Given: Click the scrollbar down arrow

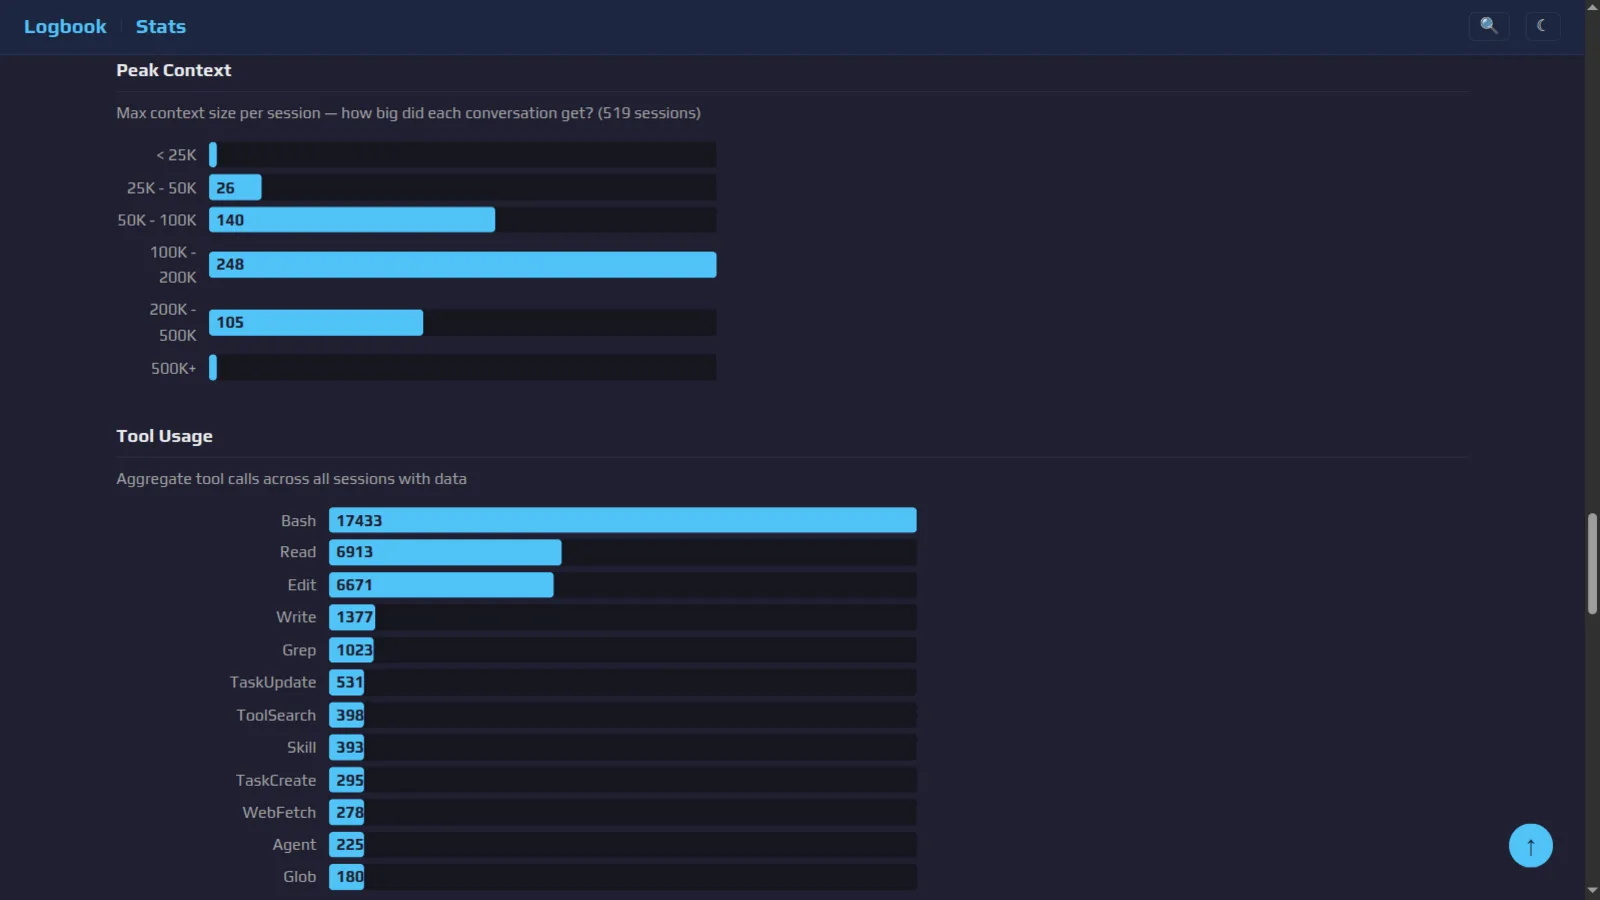Looking at the screenshot, I should point(1592,891).
